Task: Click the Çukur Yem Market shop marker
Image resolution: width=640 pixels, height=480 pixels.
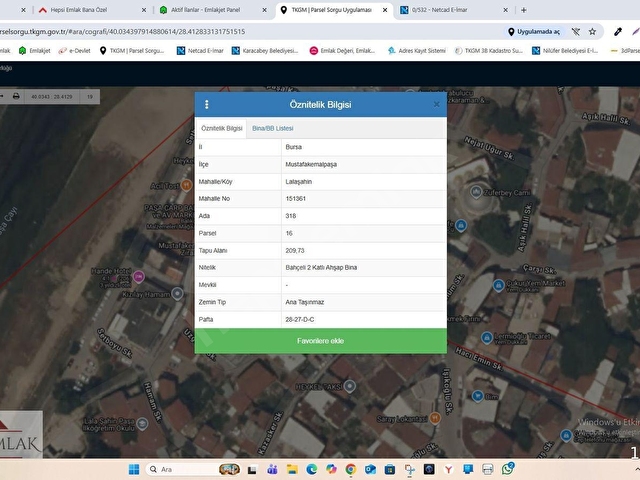Action: [498, 285]
